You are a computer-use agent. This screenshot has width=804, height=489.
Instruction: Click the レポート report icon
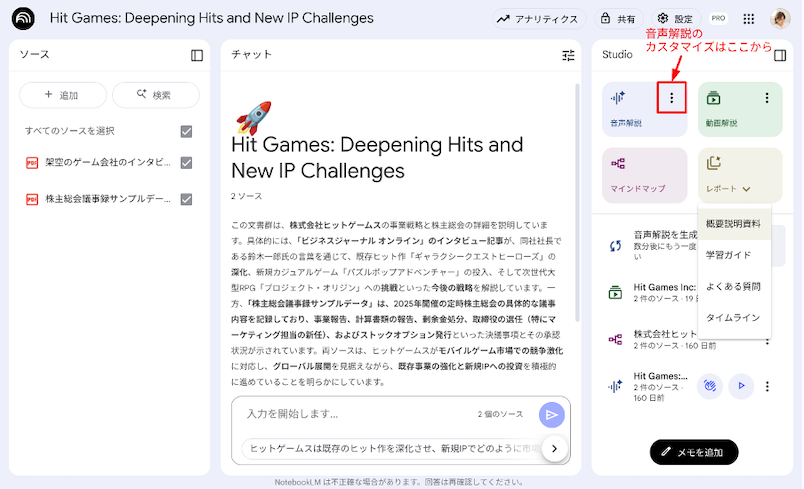click(714, 163)
